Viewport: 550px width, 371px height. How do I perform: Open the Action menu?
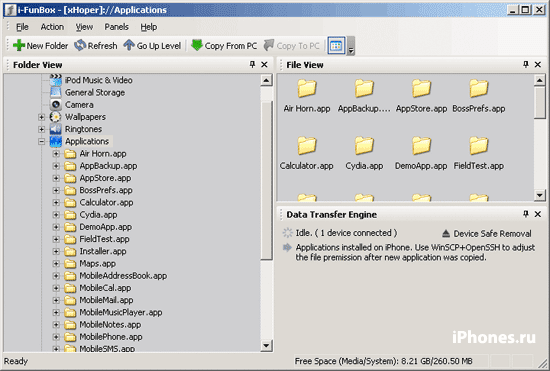(x=52, y=27)
